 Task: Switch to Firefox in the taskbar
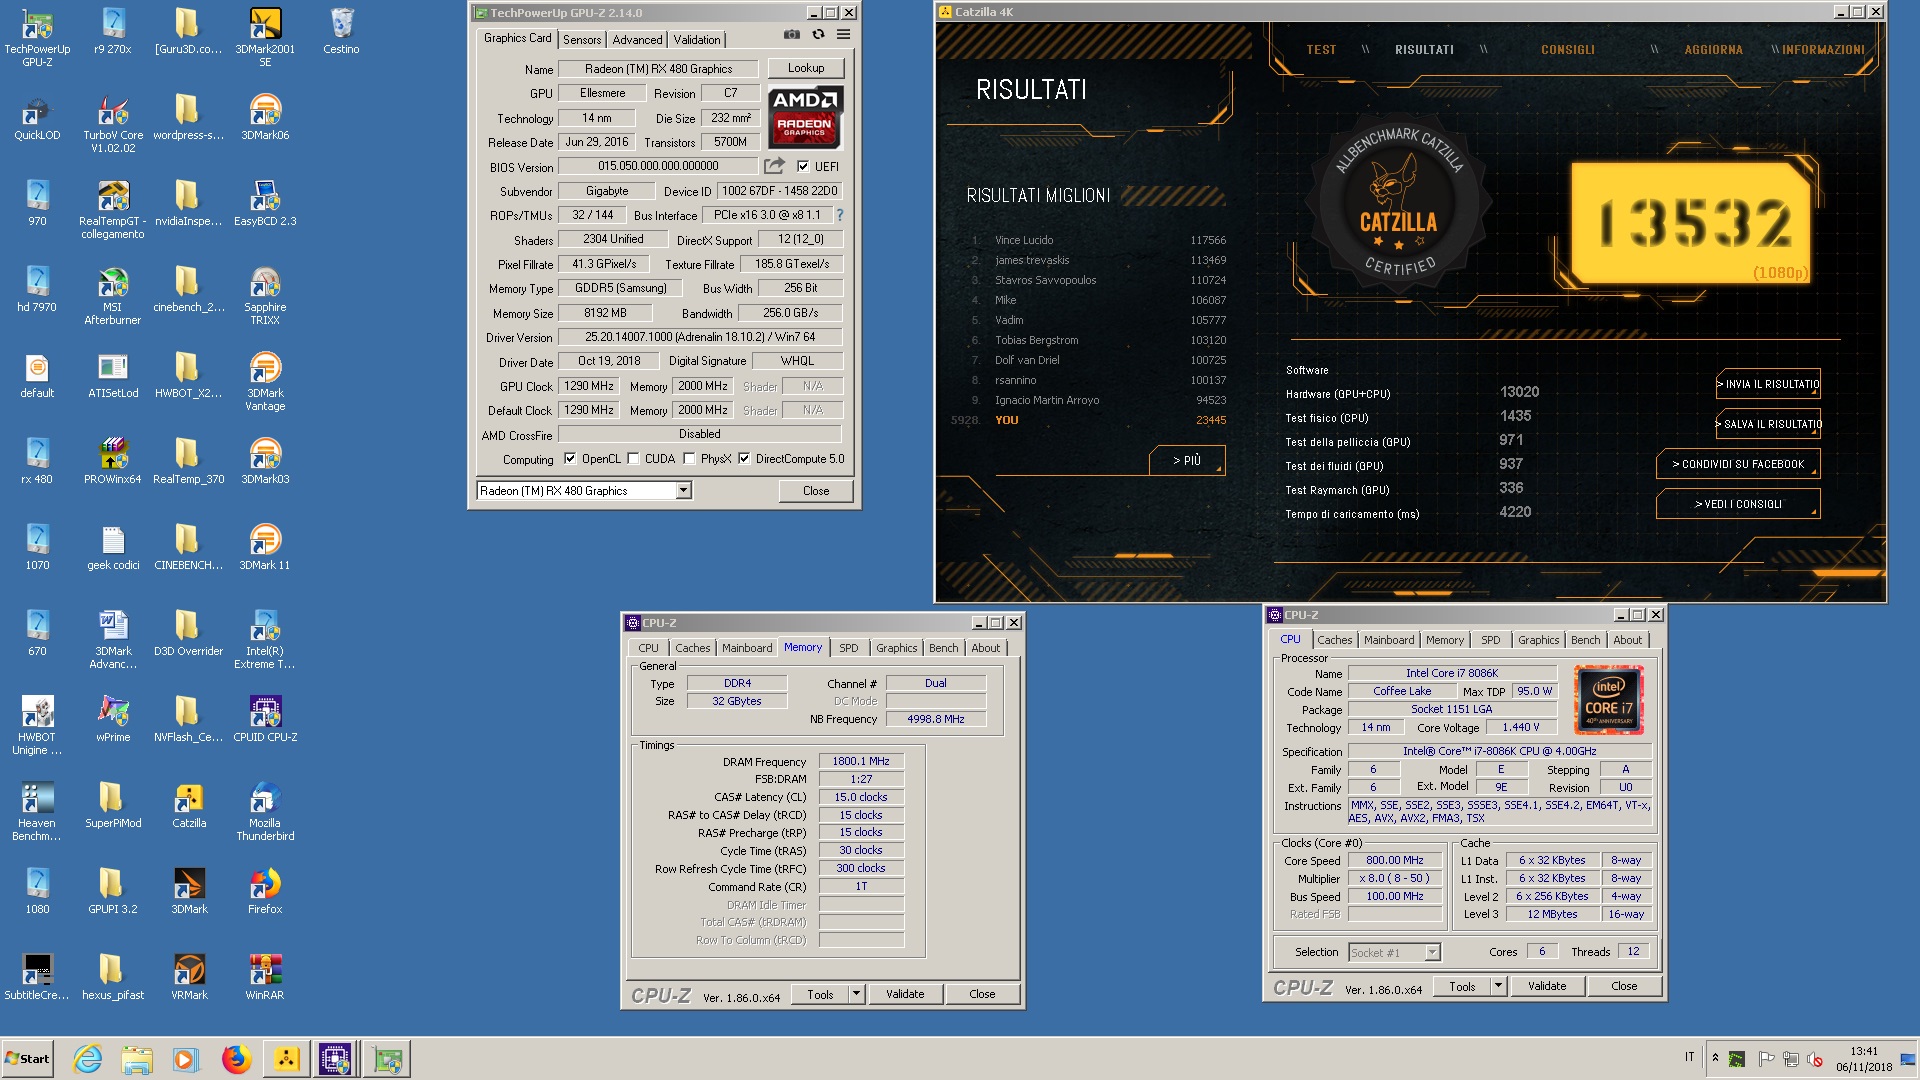[x=237, y=1059]
